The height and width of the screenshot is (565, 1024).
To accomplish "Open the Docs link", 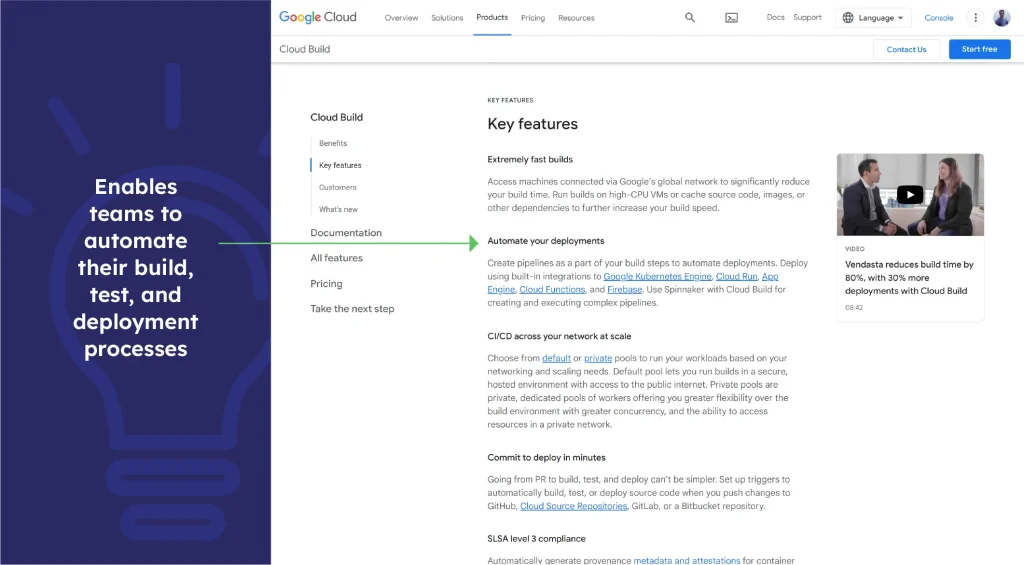I will pos(775,17).
